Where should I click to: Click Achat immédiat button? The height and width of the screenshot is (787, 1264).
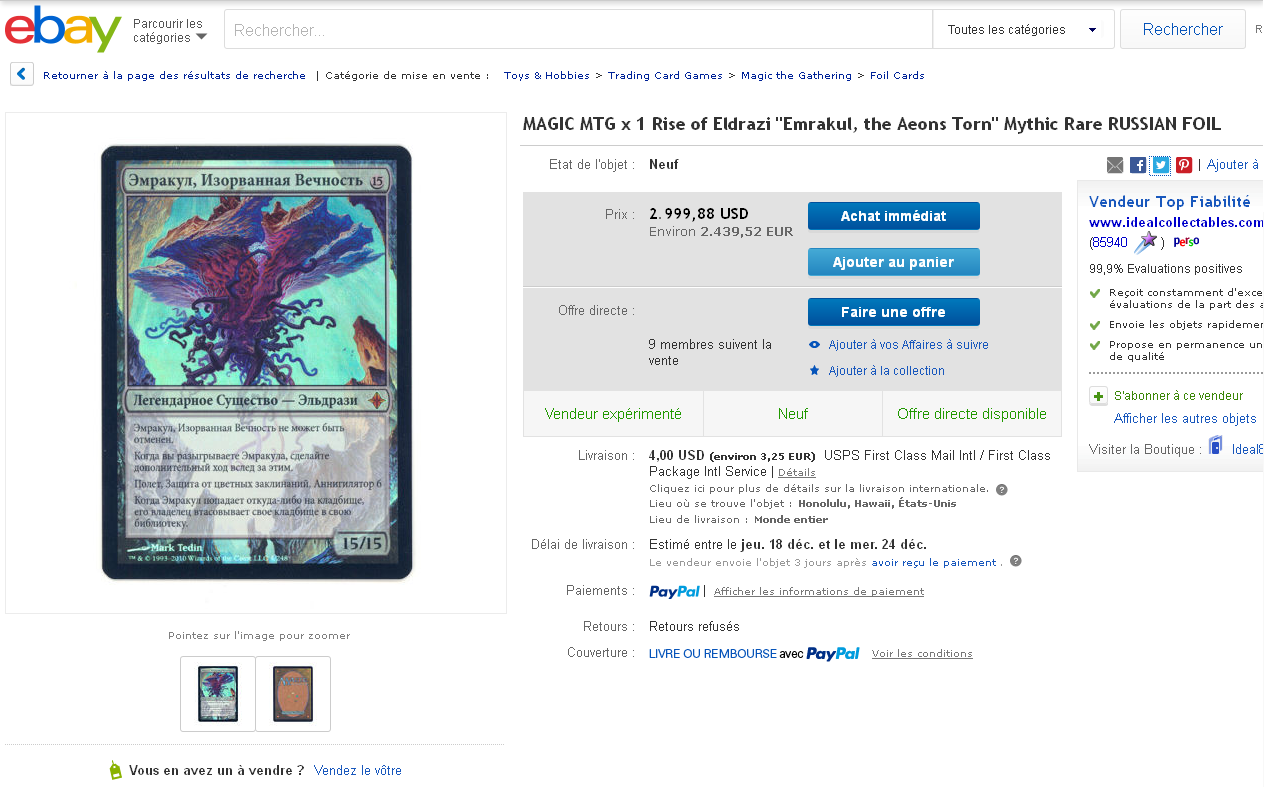click(893, 216)
